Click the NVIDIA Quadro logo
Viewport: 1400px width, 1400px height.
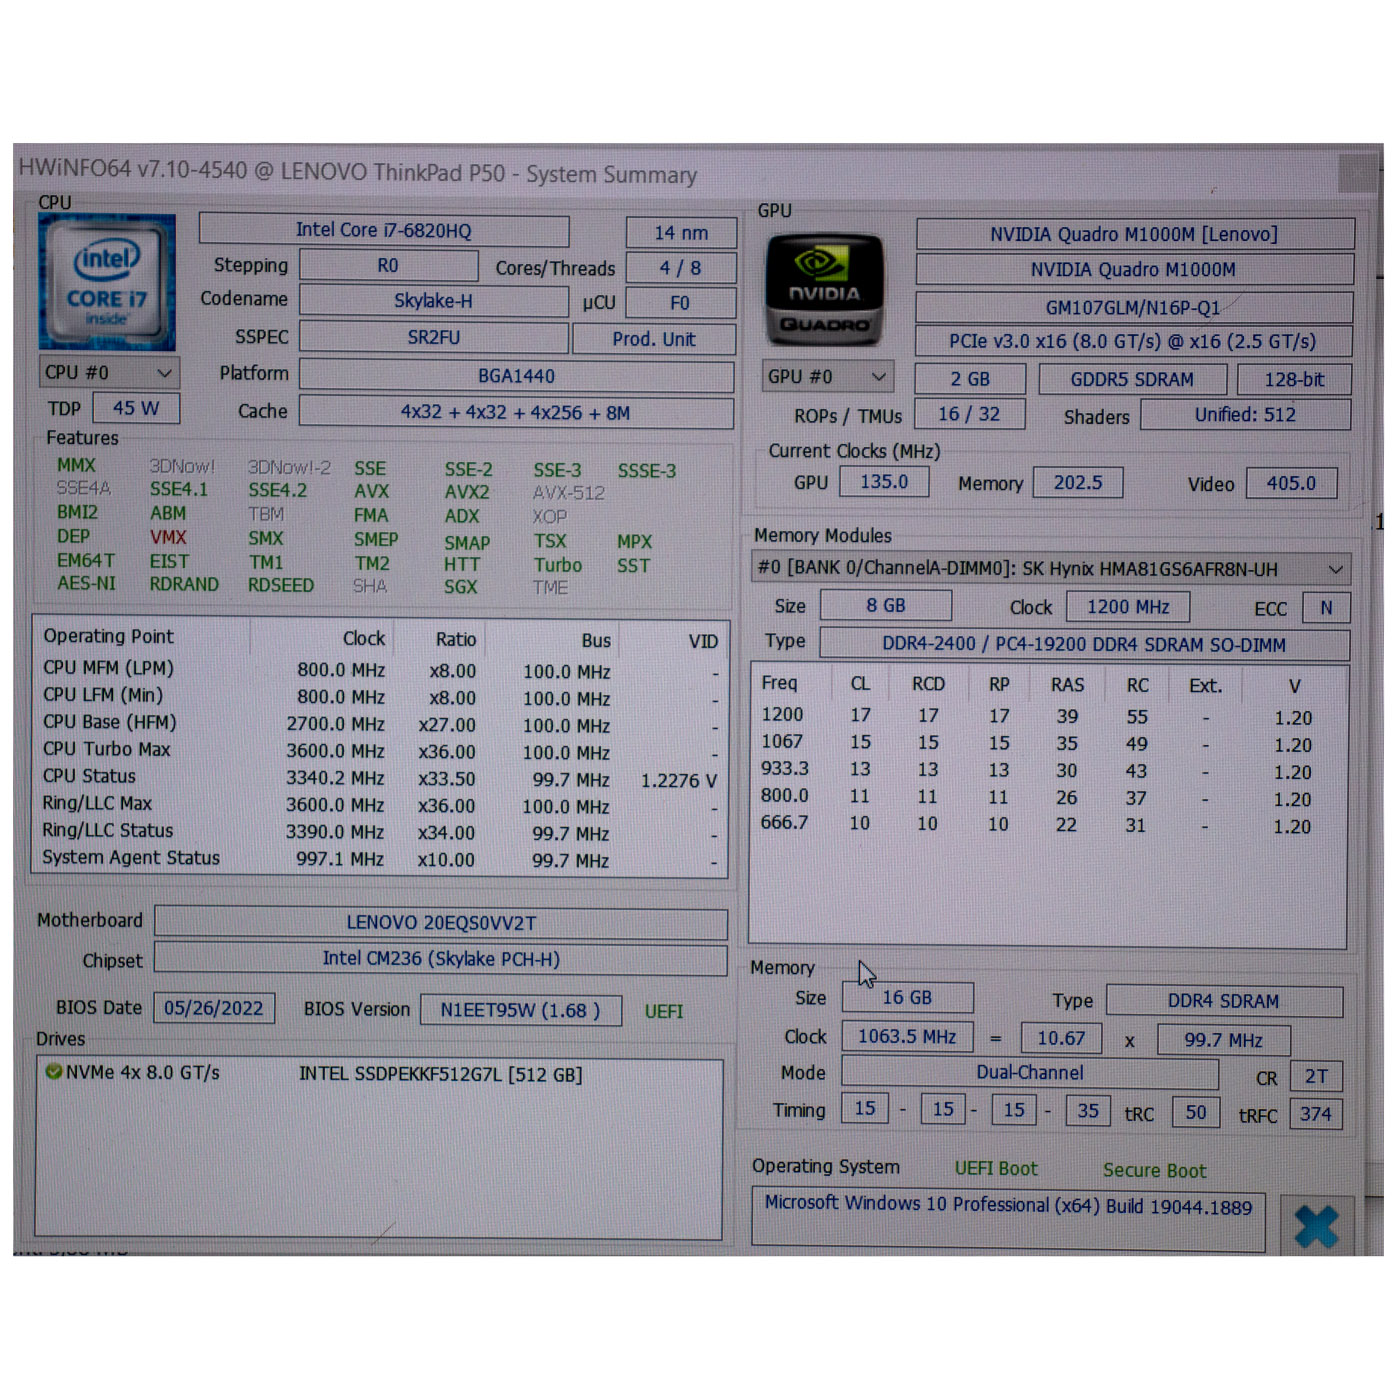pos(825,289)
